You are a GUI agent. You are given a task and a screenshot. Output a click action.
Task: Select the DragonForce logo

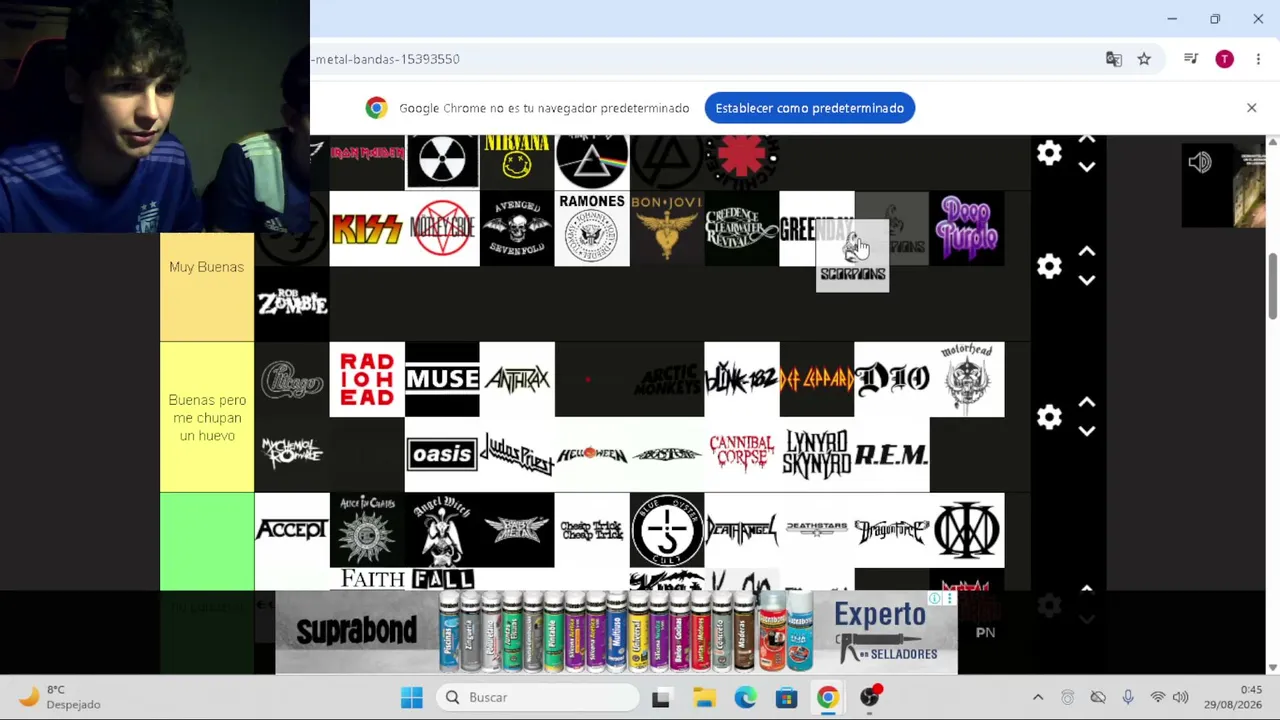point(892,530)
